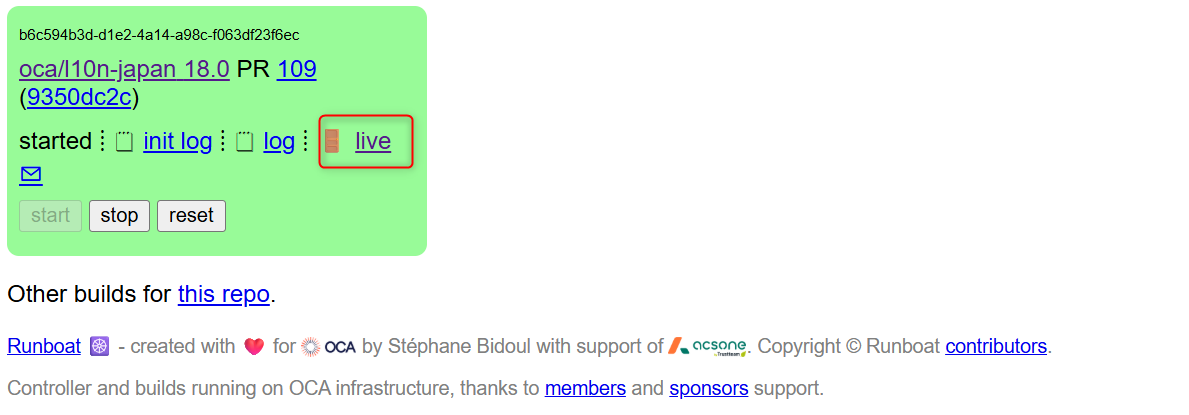Viewport: 1189px width, 415px height.
Task: Click the acsone logo in footer
Action: [708, 347]
